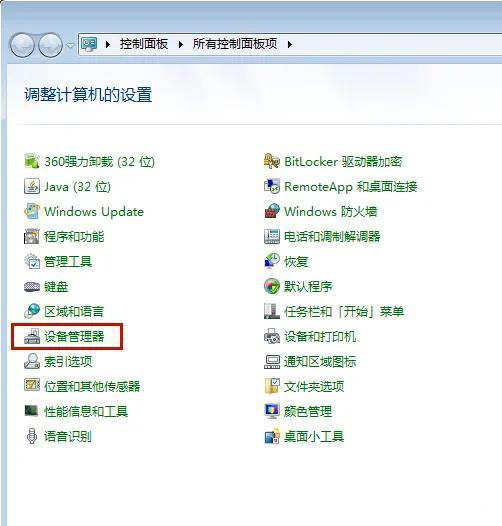Open the 文件夹选项 link
Viewport: 502px width, 526px height.
point(314,386)
